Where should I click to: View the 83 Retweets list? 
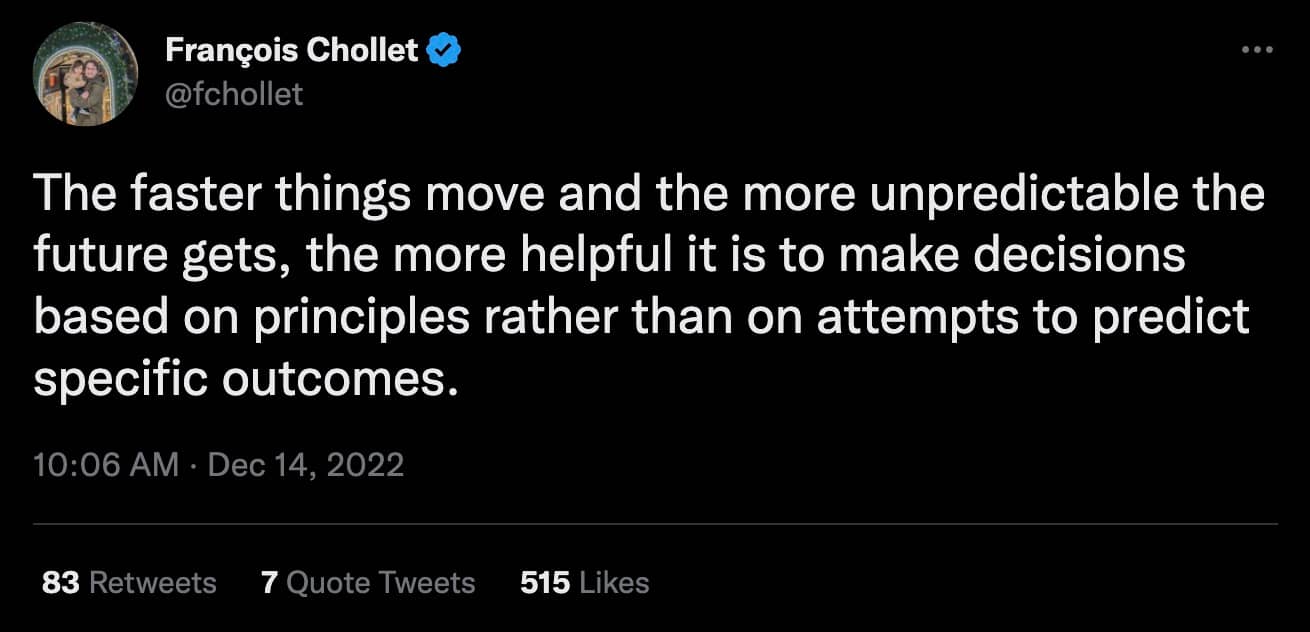tap(129, 583)
